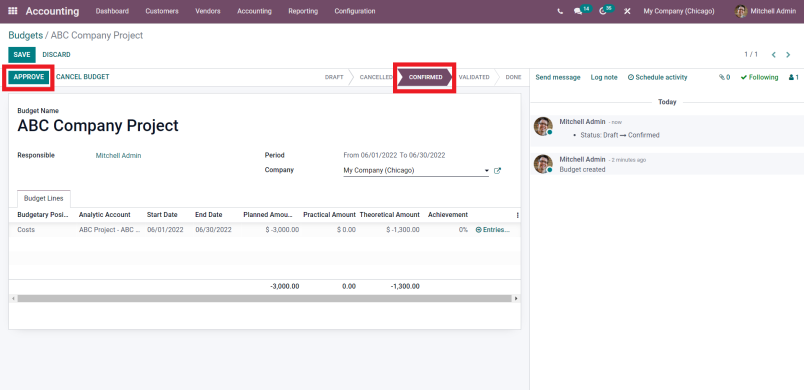Edit the budget name ABC Company Project
This screenshot has height=390, width=804.
point(98,126)
